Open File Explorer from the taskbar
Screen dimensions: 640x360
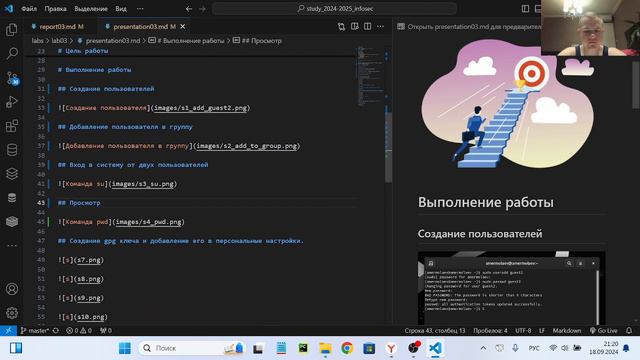325,348
